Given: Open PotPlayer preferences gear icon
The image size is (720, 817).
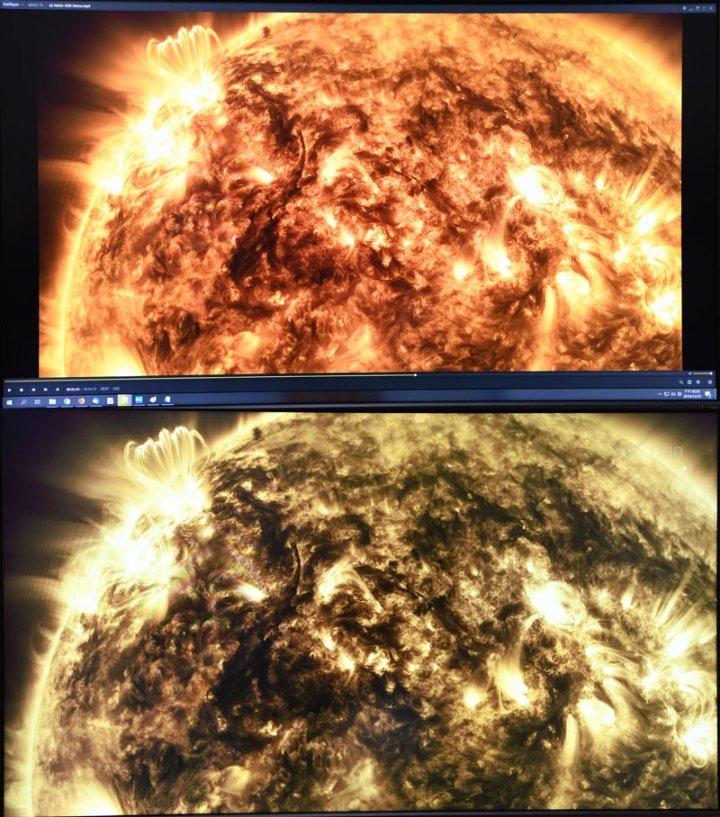Looking at the screenshot, I should 698,382.
